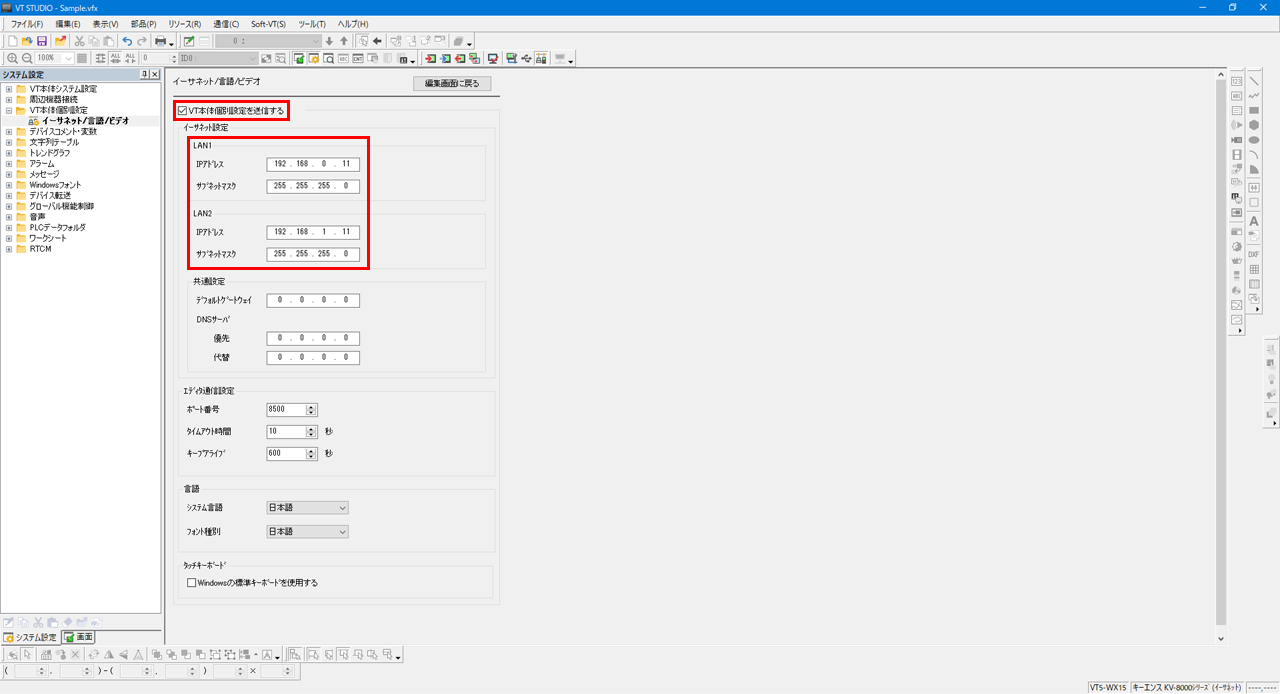Viewport: 1280px width, 694px height.
Task: Switch to the 画面 tab
Action: coord(79,637)
